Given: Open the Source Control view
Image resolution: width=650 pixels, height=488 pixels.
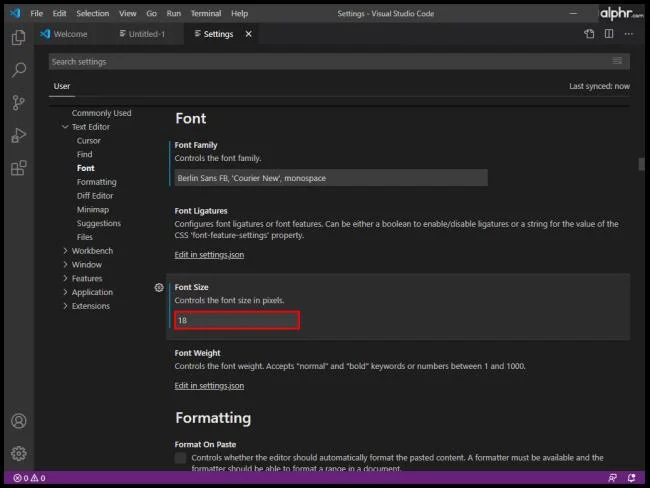Looking at the screenshot, I should [18, 103].
